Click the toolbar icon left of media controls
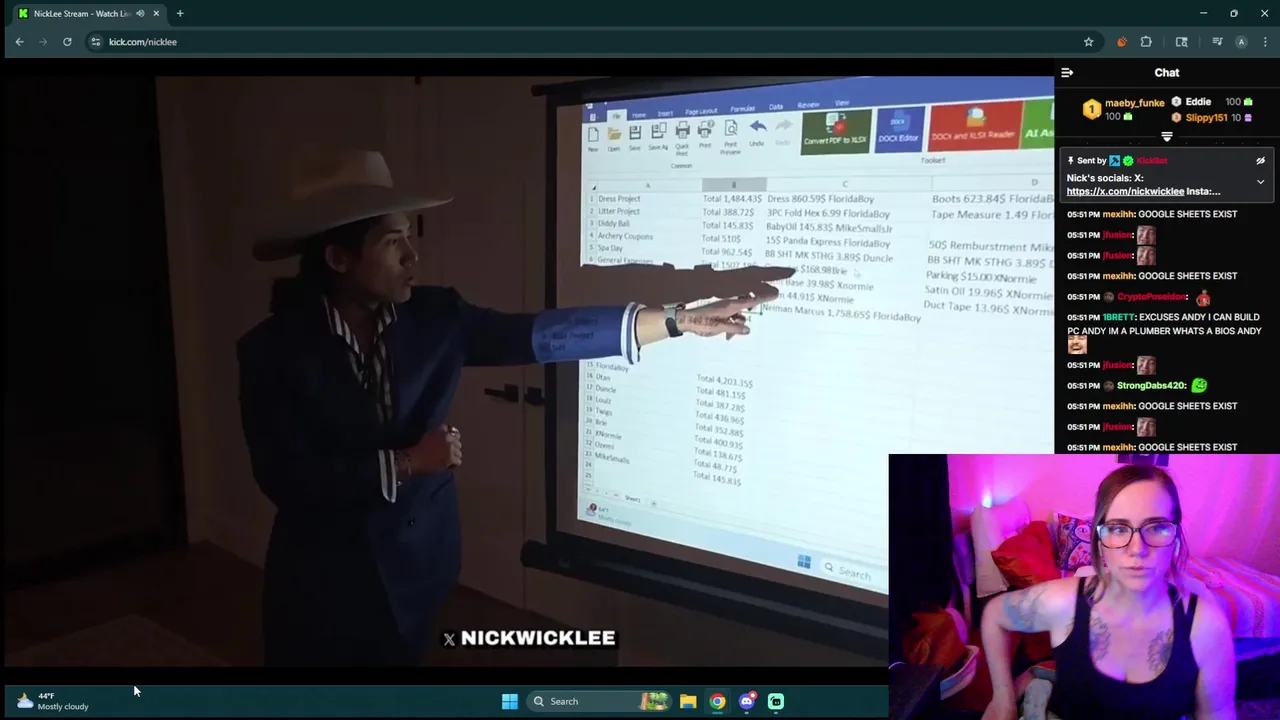1280x720 pixels. coord(1182,42)
